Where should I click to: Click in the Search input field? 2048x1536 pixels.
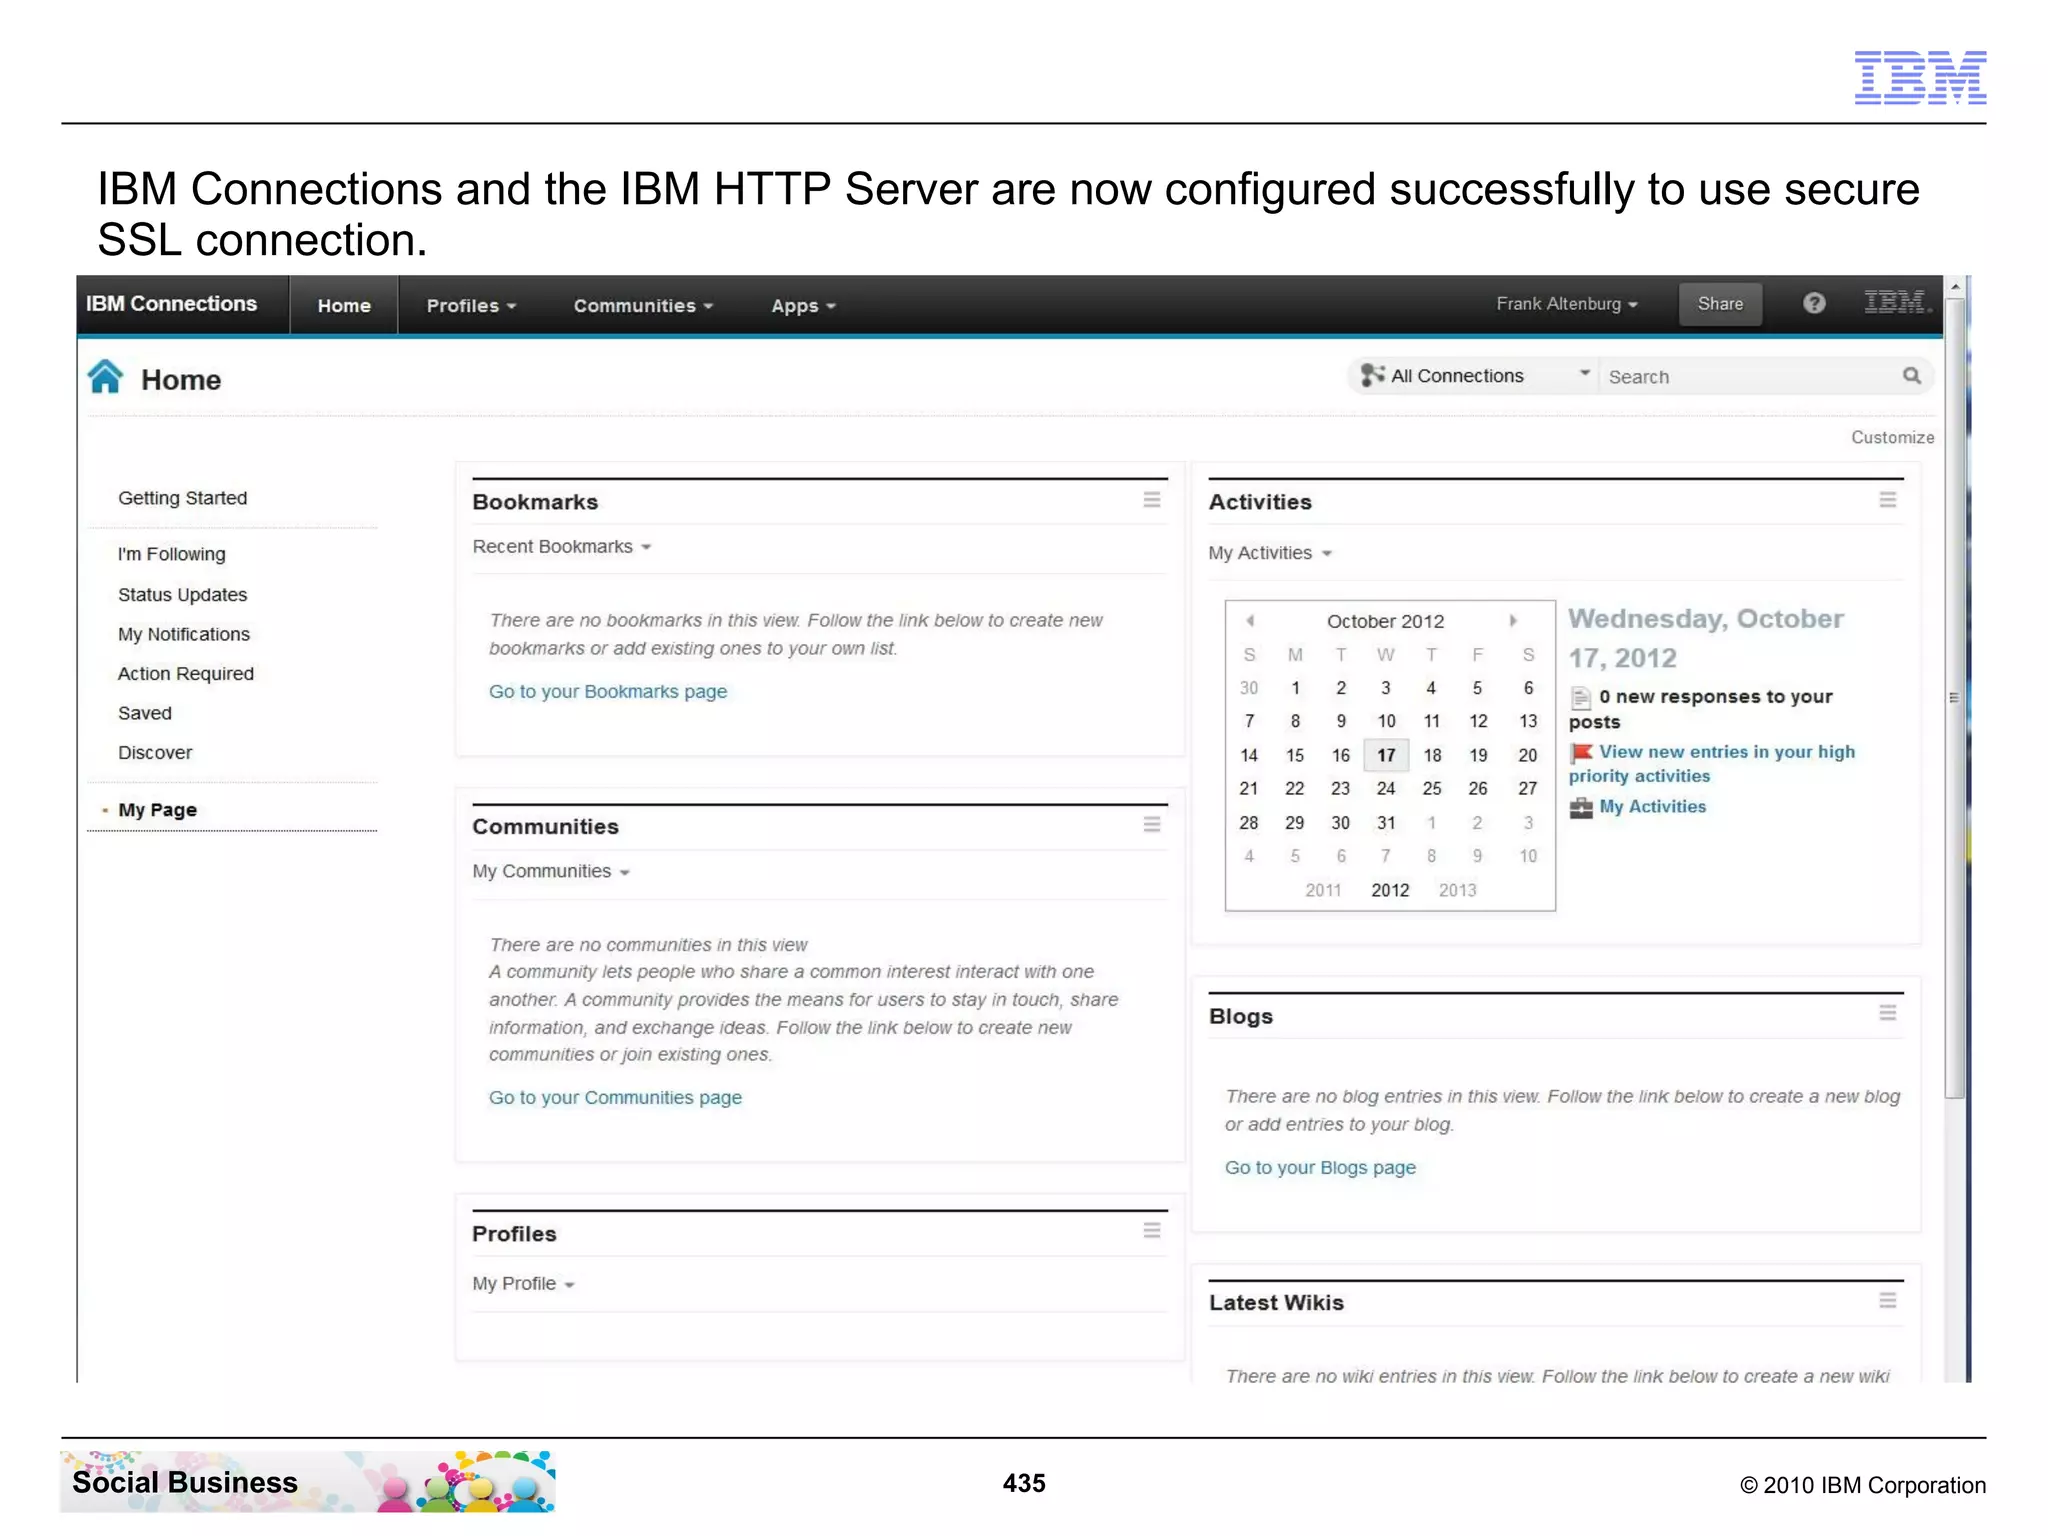click(x=1750, y=377)
